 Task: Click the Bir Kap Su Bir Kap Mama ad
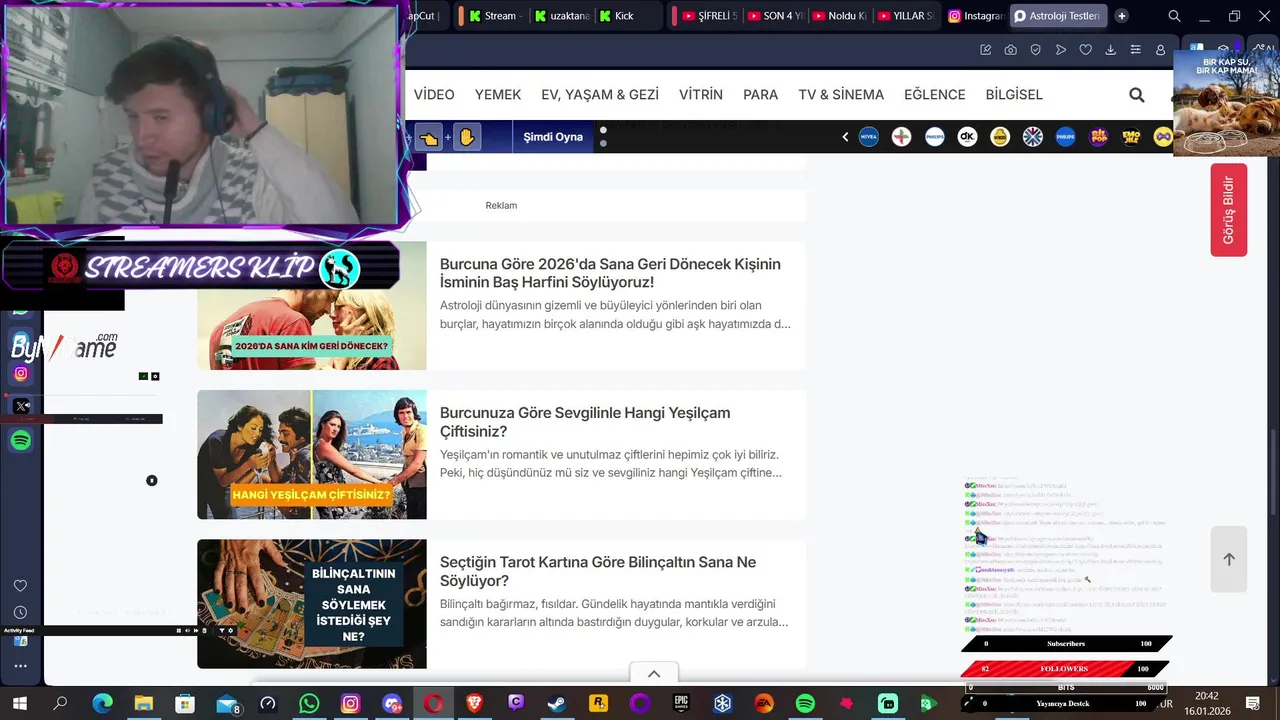click(x=1226, y=103)
